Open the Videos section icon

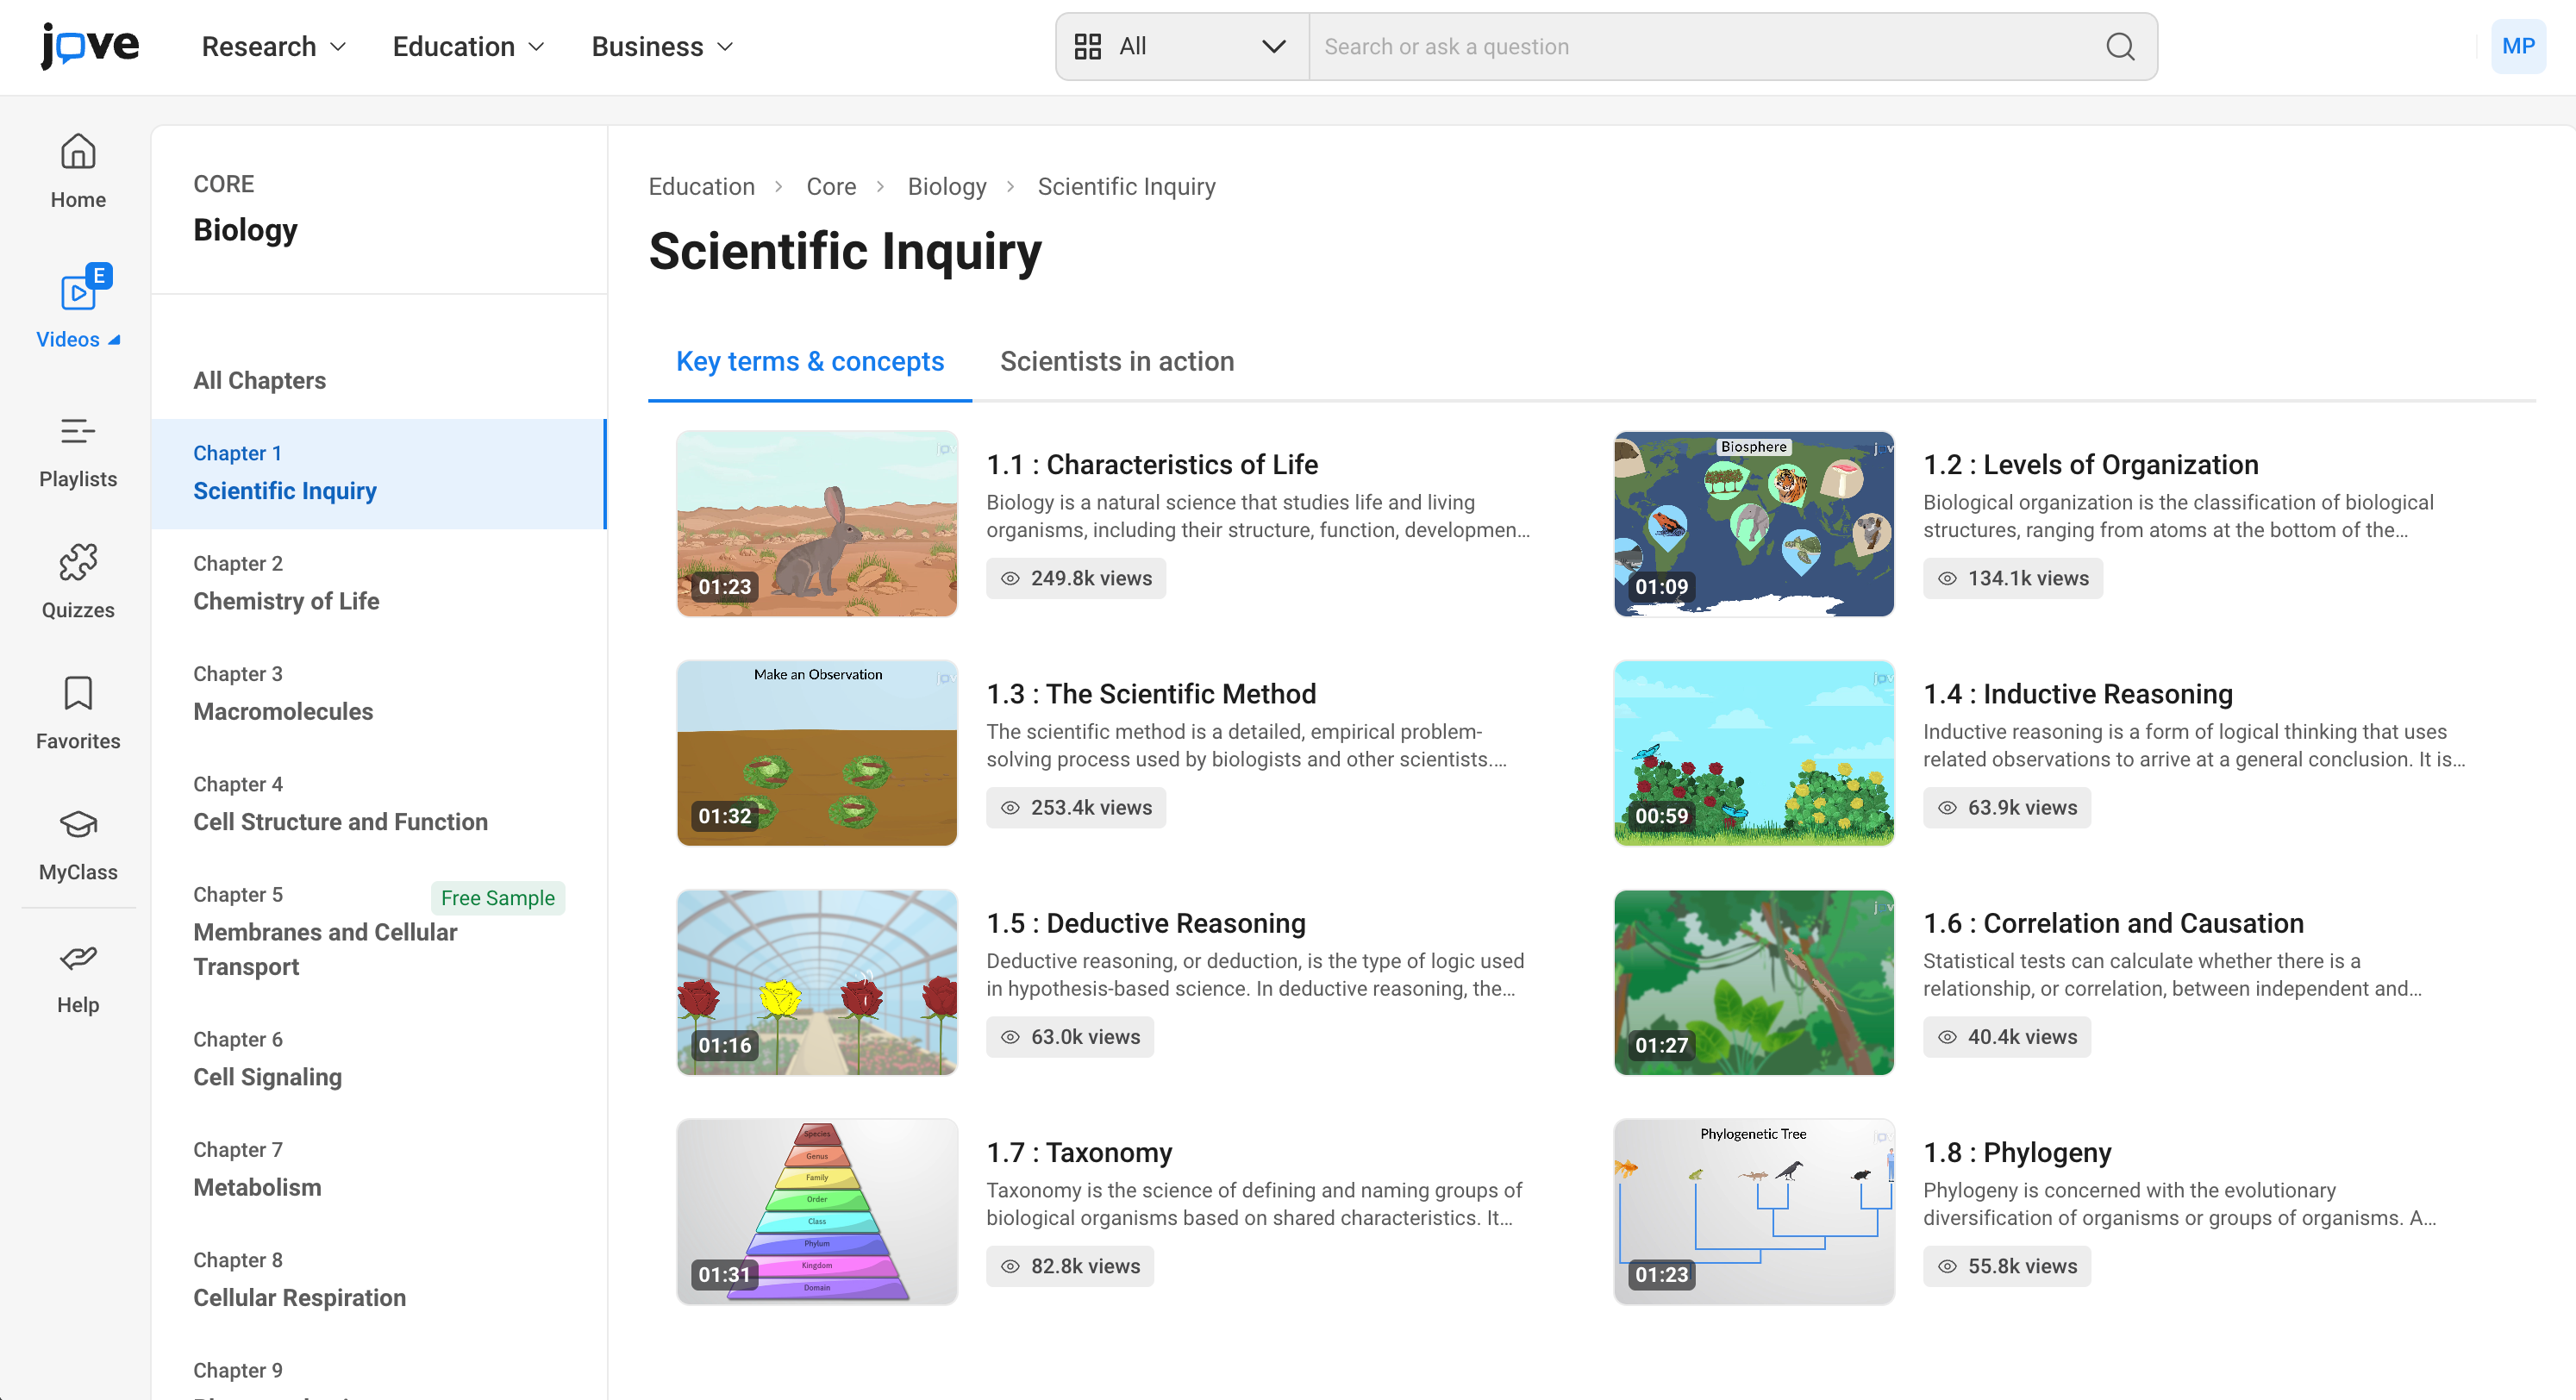click(78, 293)
